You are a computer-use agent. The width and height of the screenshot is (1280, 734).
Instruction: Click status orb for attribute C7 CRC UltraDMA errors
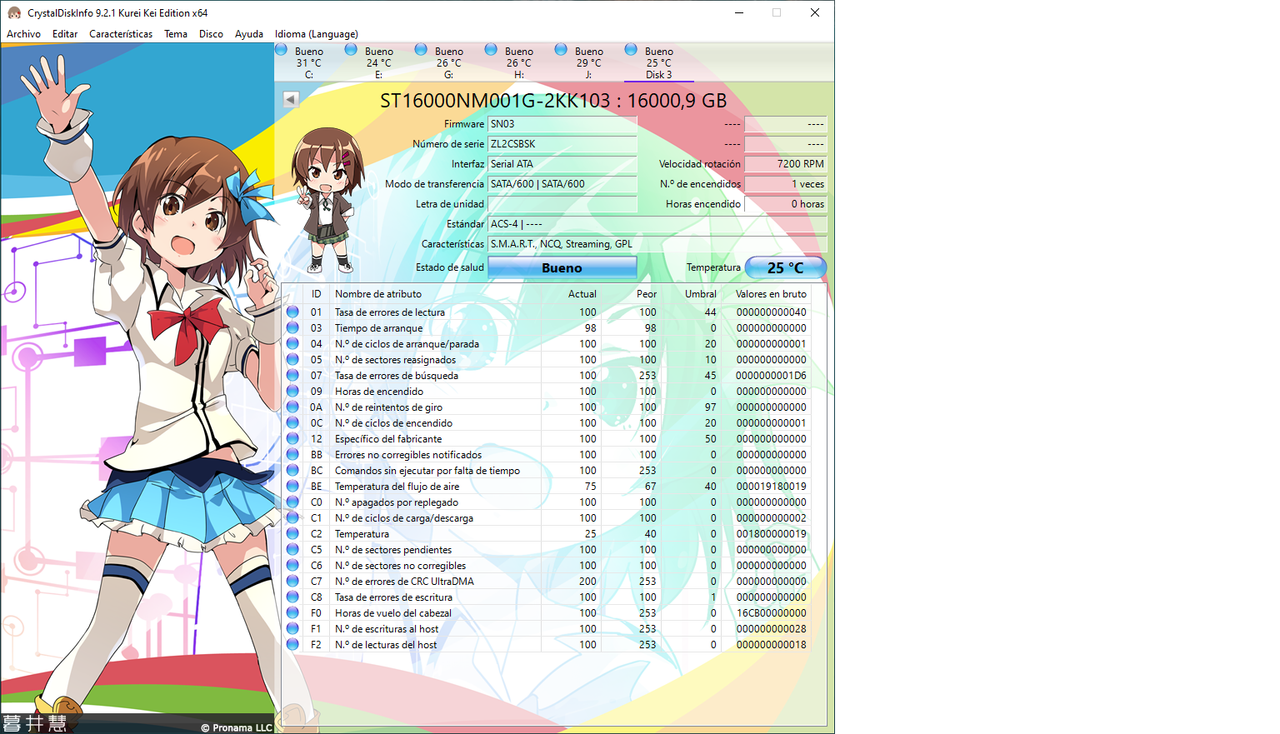(x=293, y=581)
